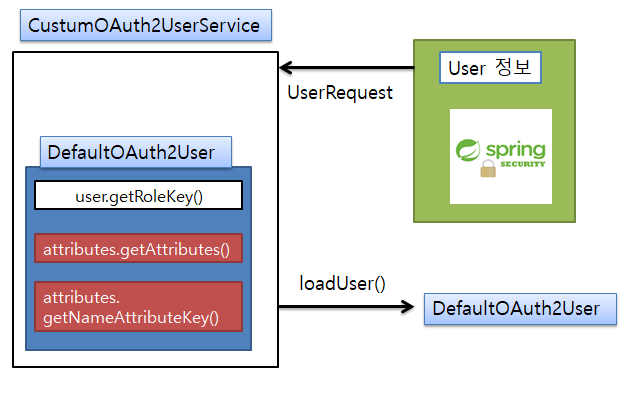Select the attributes.getAttributes() red box
The height and width of the screenshot is (394, 636).
(138, 248)
